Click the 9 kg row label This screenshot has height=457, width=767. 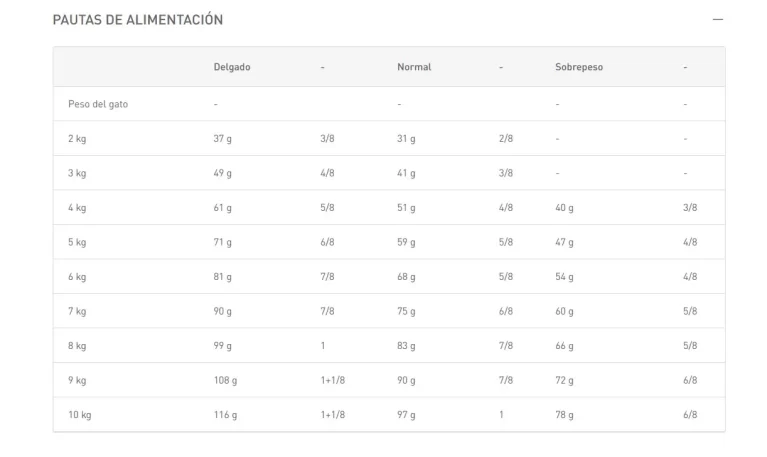coord(77,380)
